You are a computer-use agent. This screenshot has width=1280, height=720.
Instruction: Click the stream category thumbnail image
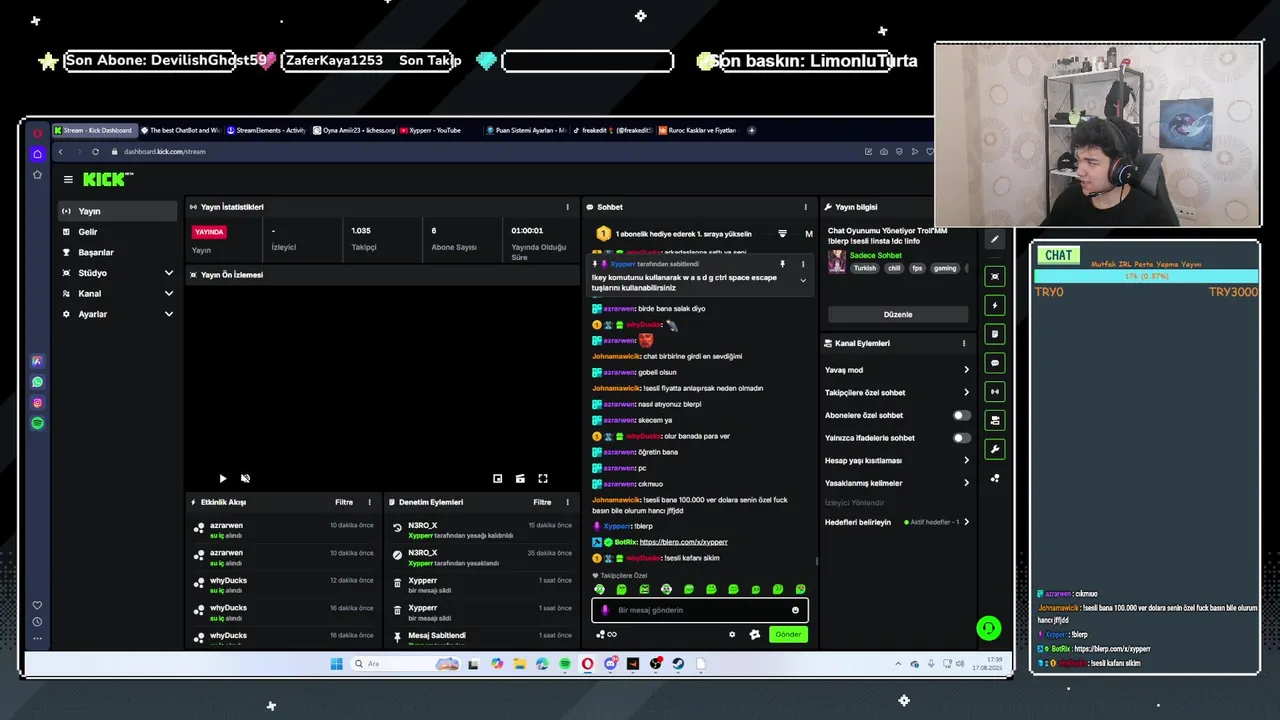pyautogui.click(x=836, y=262)
